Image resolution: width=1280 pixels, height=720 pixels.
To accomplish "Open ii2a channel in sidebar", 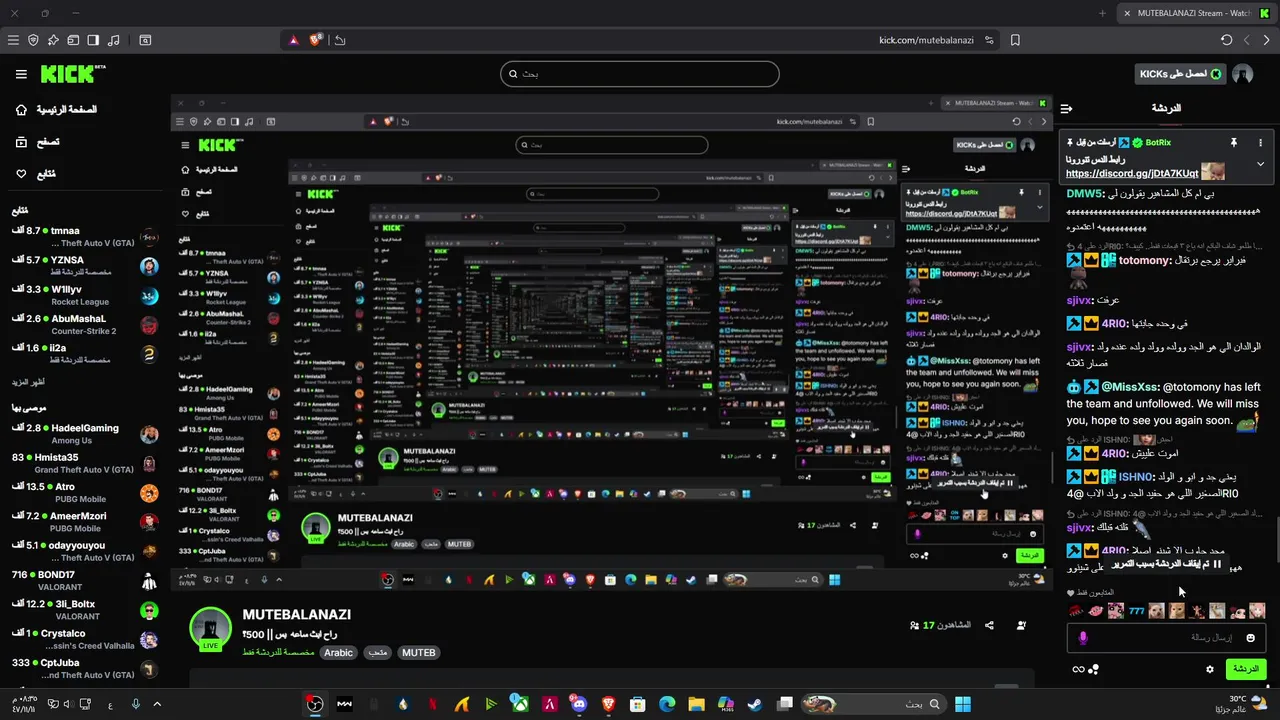I will click(85, 353).
